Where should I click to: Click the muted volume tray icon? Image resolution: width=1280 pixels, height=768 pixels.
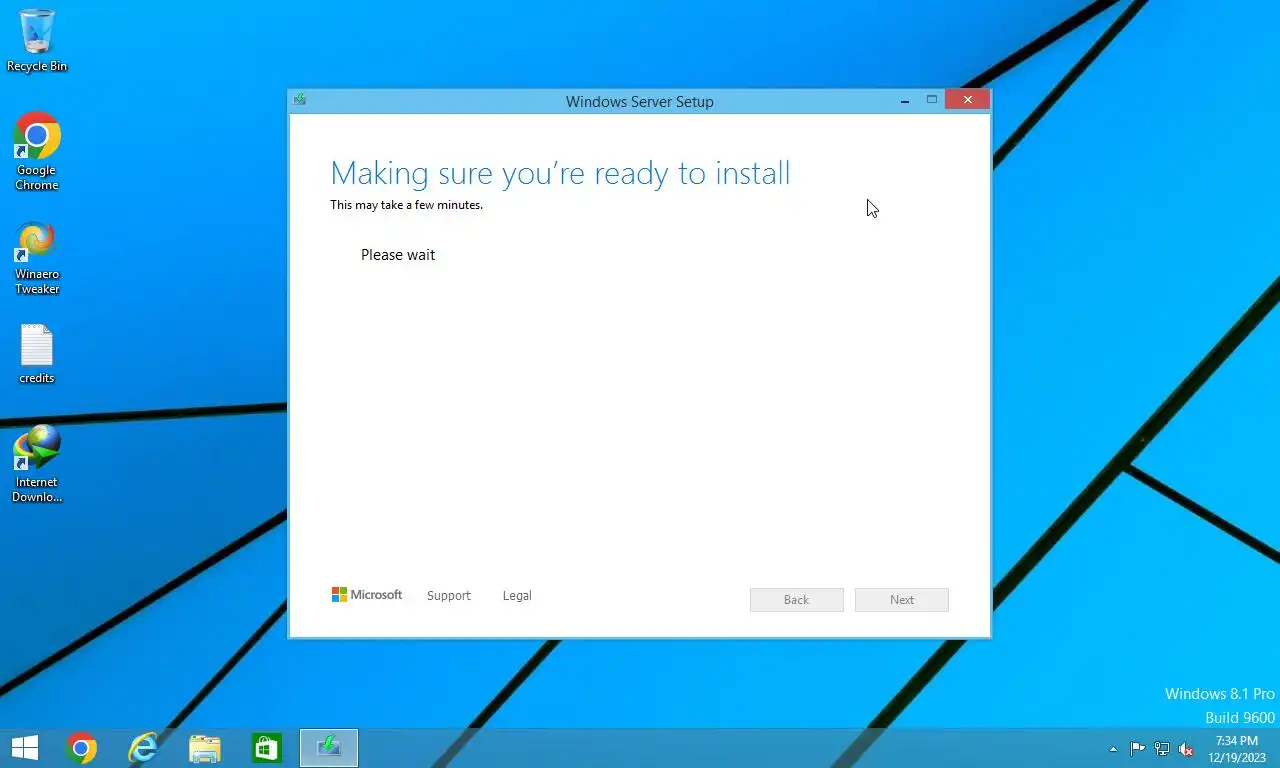(1186, 749)
